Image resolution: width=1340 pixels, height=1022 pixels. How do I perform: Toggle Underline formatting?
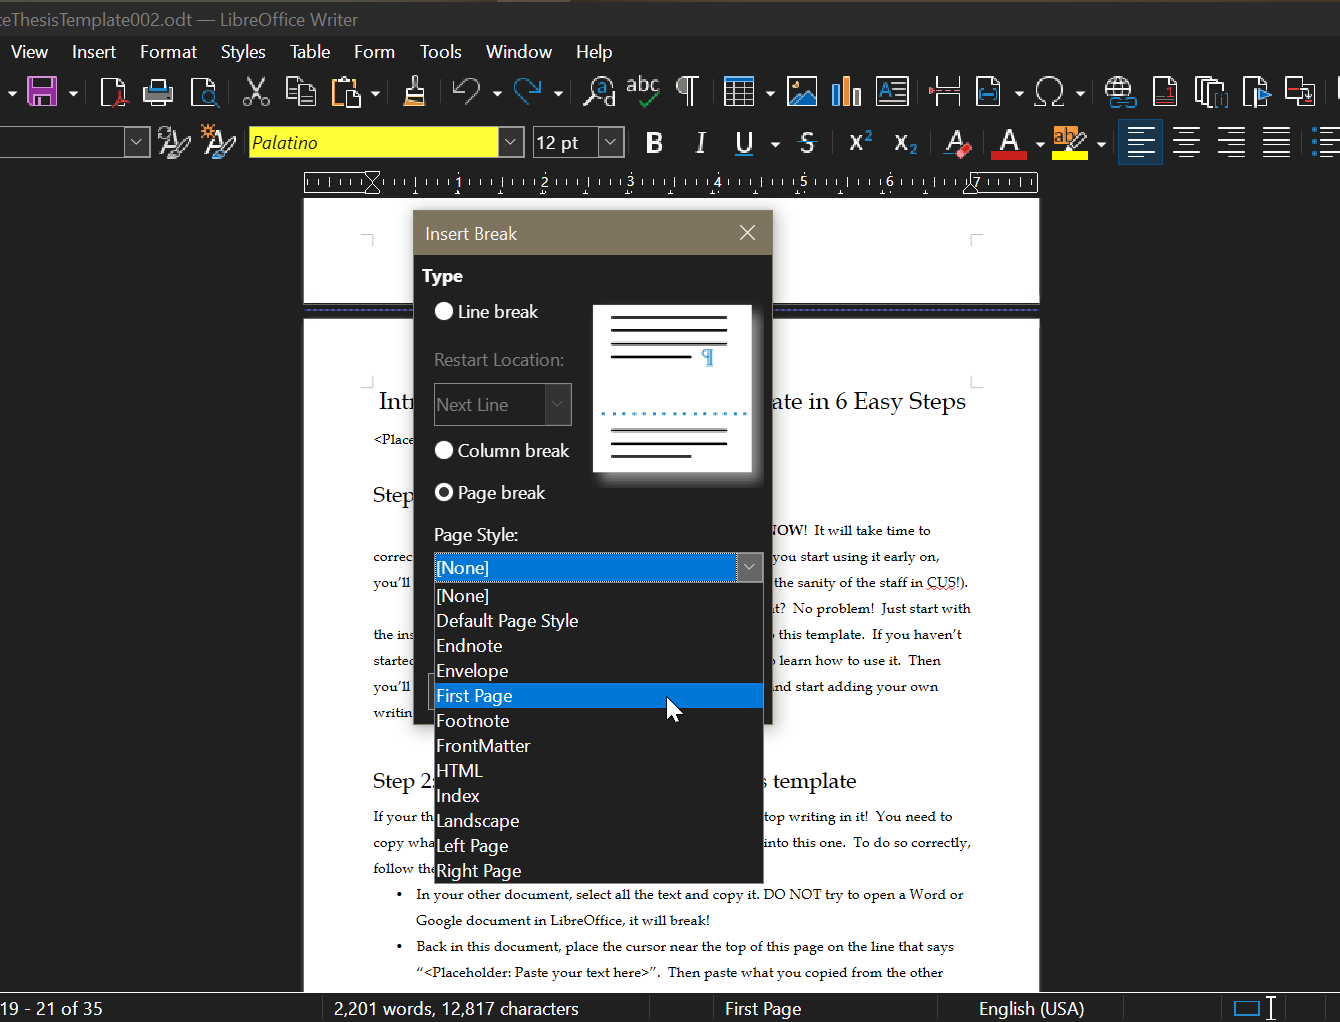[x=744, y=143]
